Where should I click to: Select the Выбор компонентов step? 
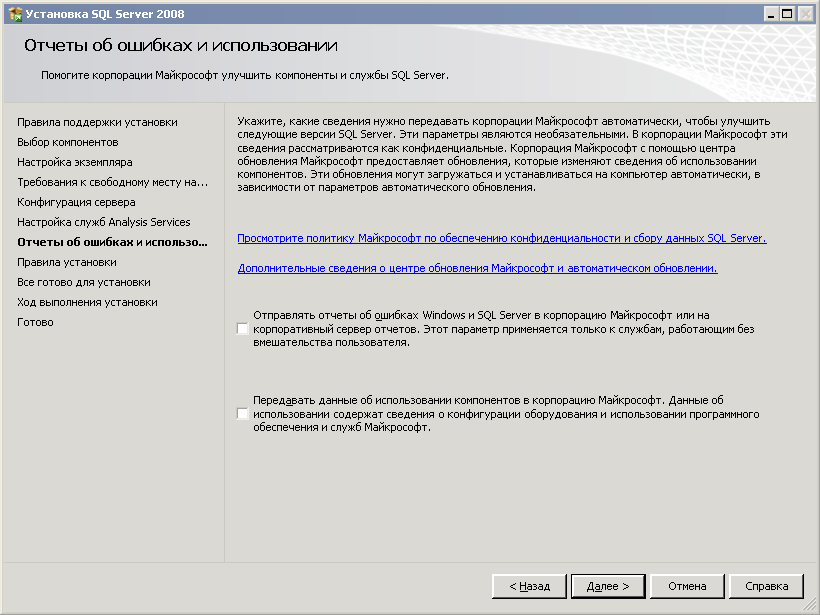67,142
